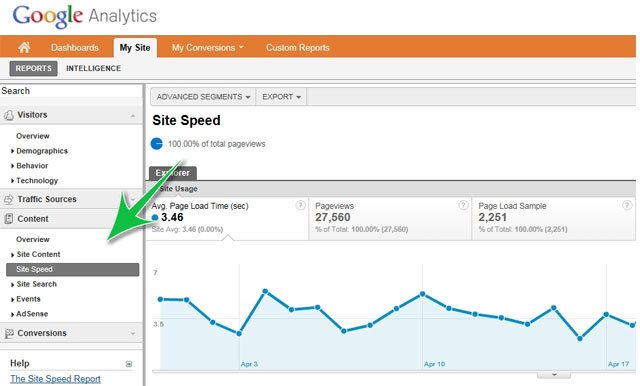Click the Conversions flag icon

point(9,333)
